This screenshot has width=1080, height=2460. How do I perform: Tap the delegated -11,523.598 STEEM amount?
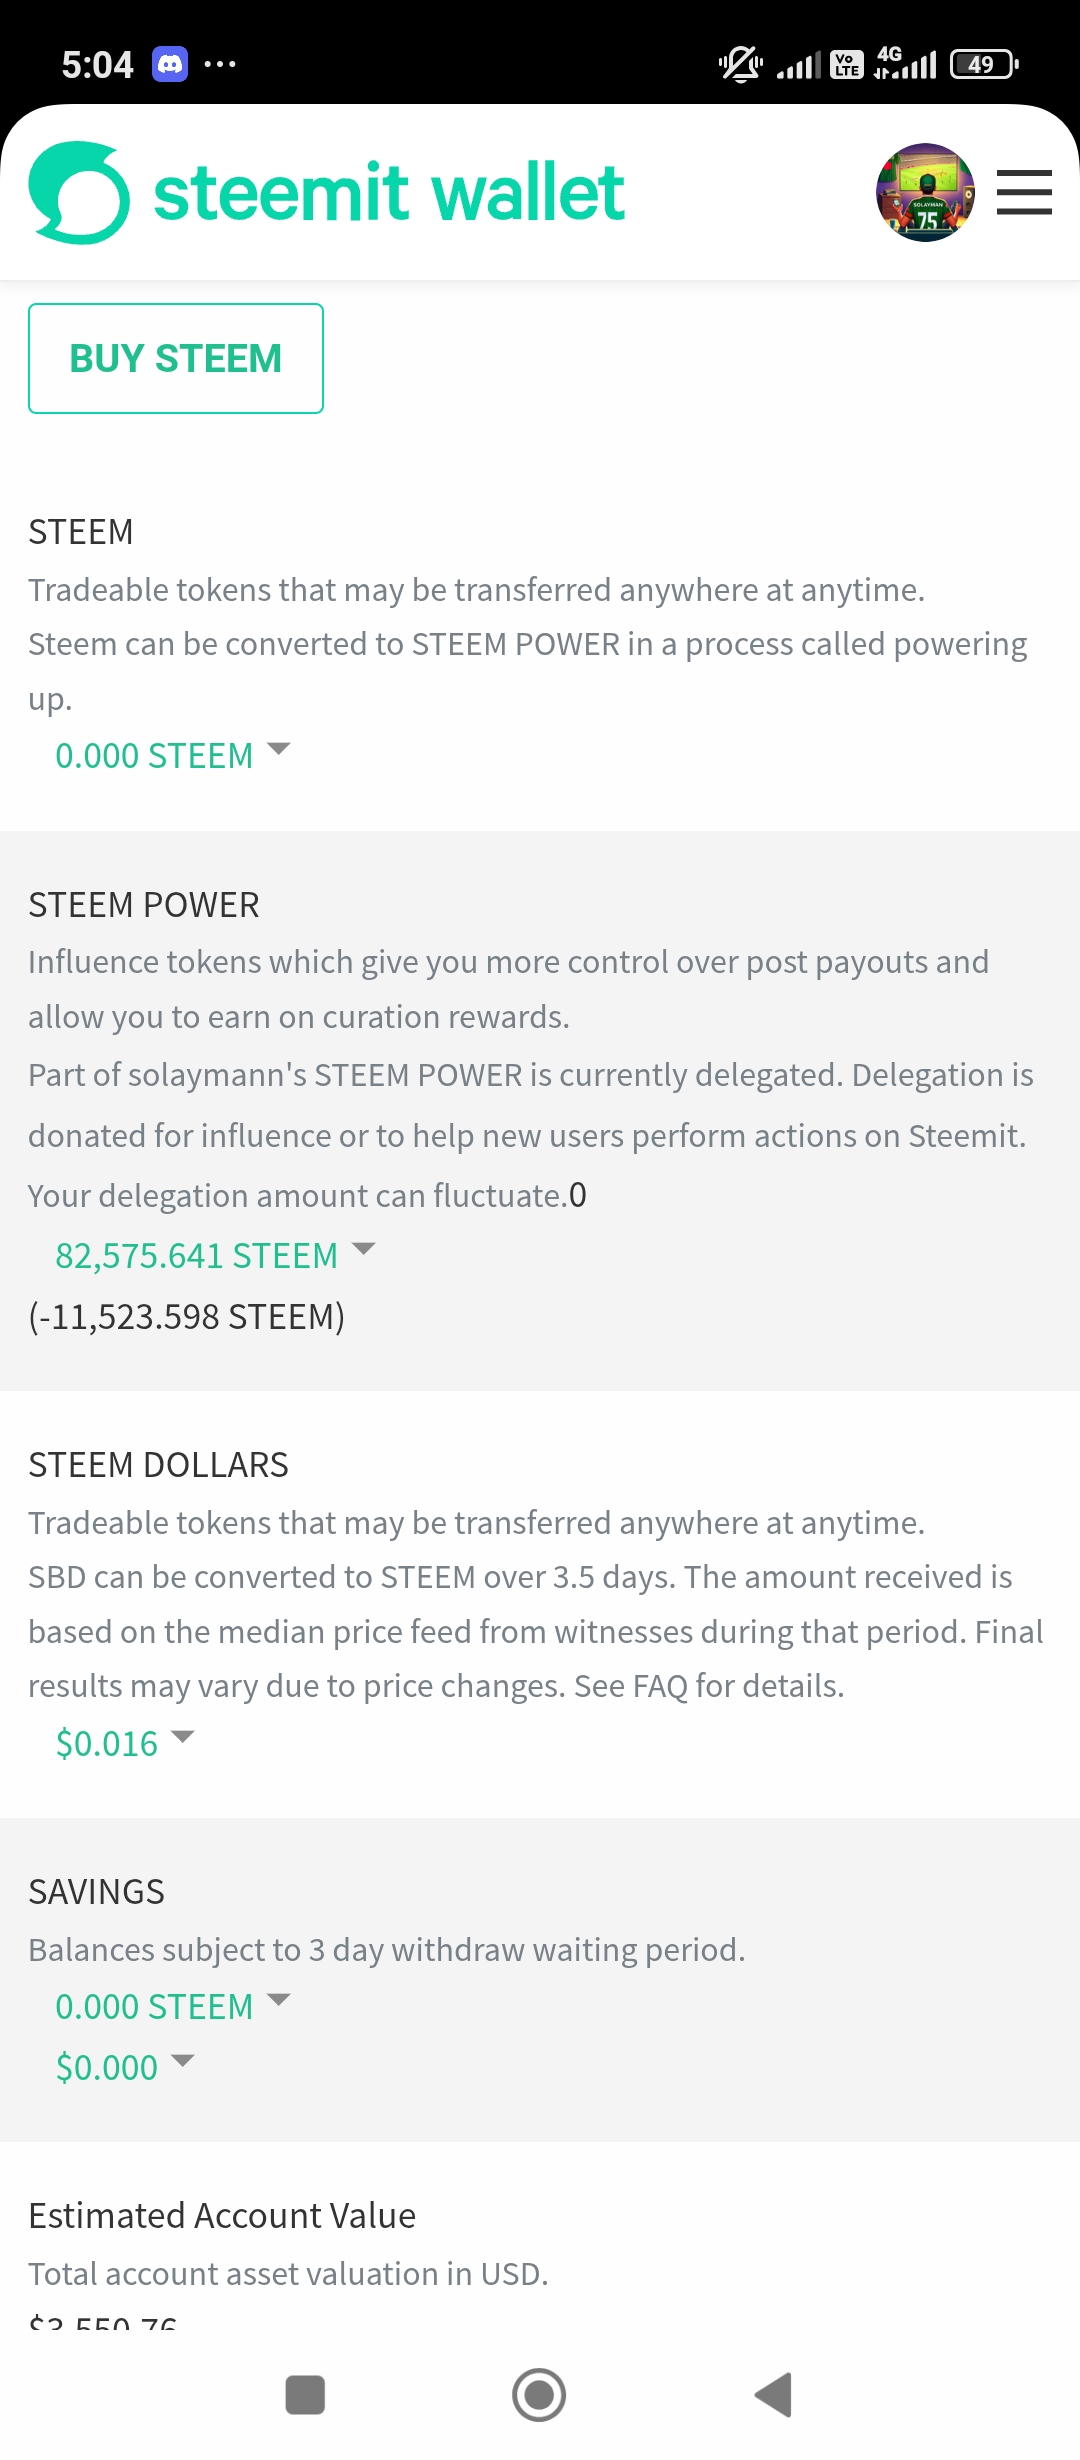pos(187,1316)
